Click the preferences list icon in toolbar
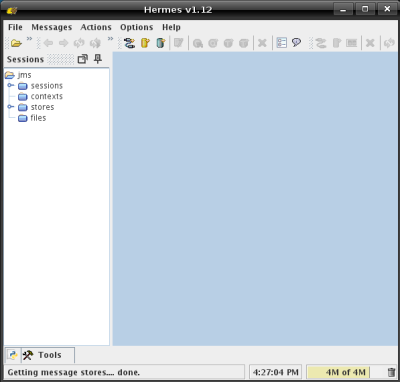This screenshot has height=382, width=400. [x=282, y=43]
